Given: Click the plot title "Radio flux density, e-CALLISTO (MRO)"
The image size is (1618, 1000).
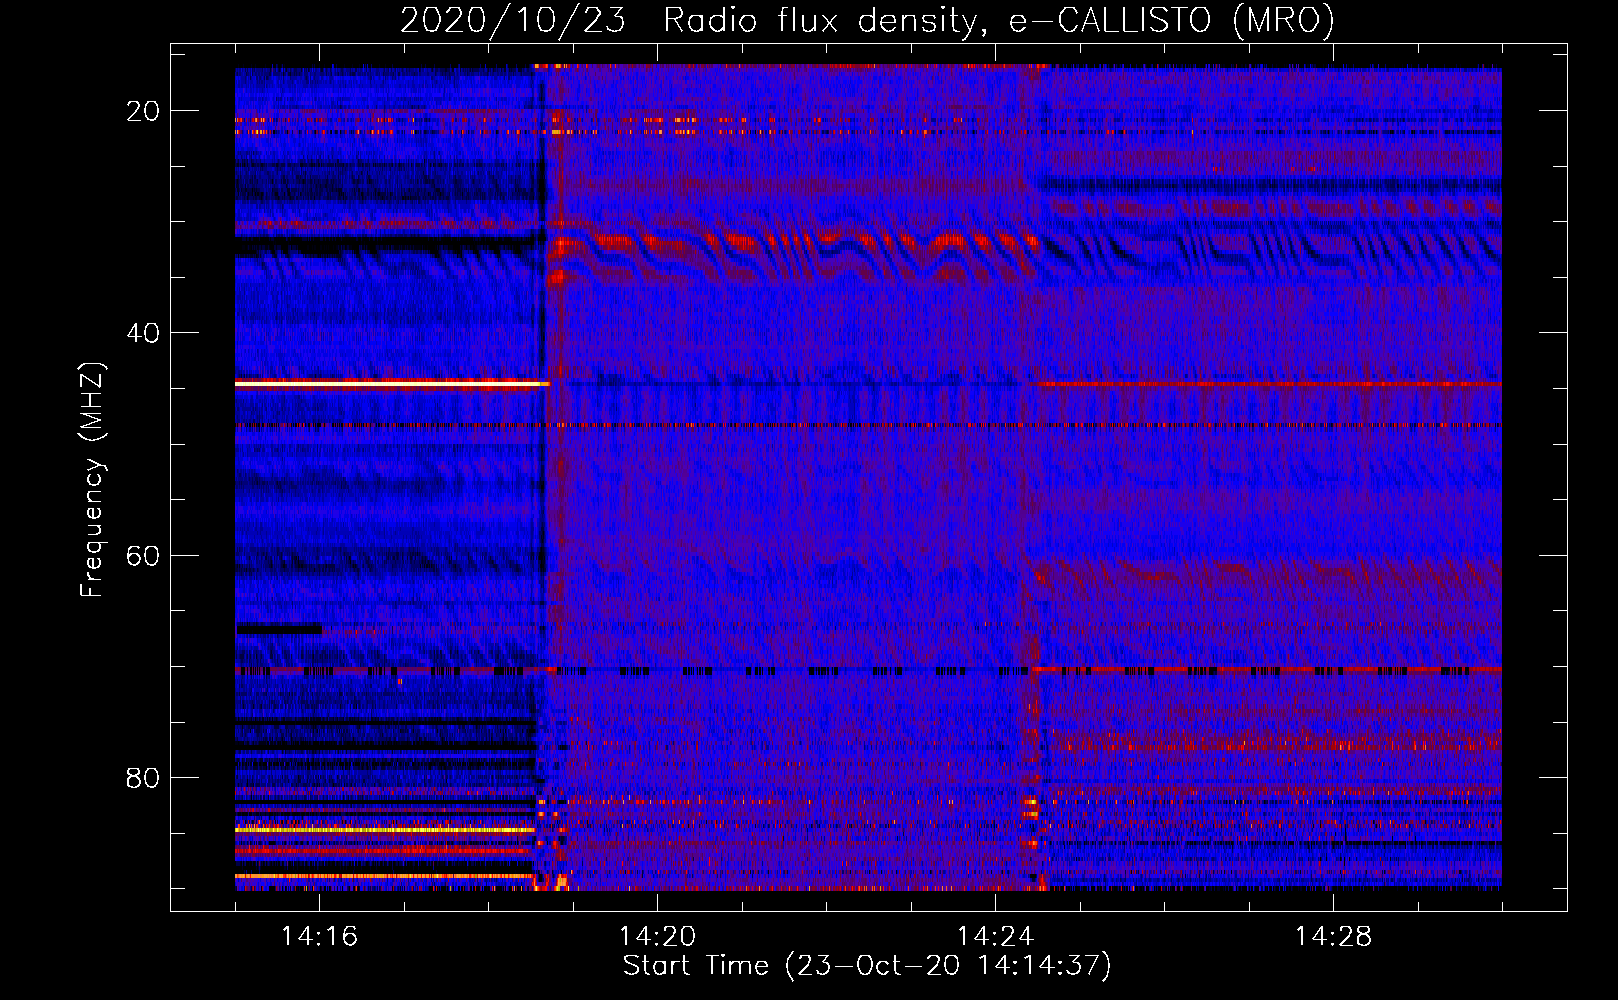Looking at the screenshot, I should (x=999, y=20).
